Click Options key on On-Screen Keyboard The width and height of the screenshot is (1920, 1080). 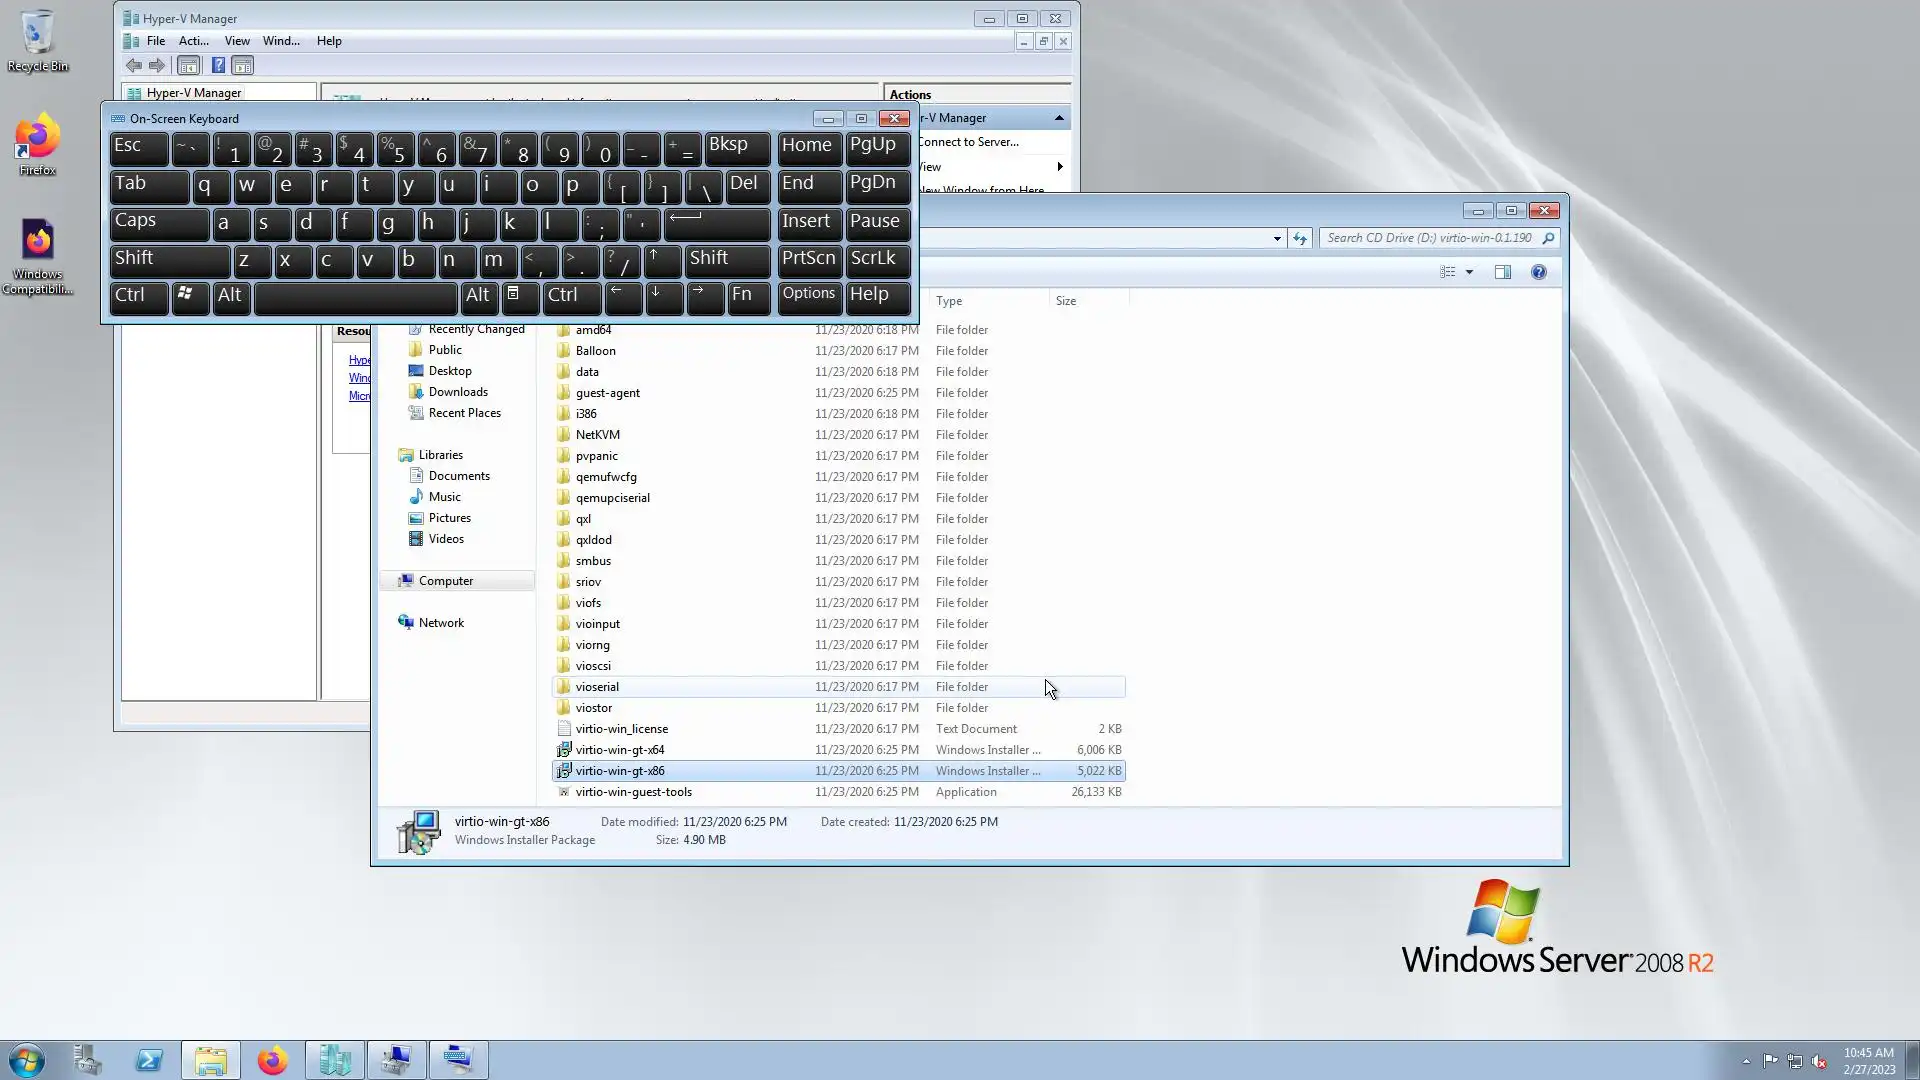pos(808,296)
